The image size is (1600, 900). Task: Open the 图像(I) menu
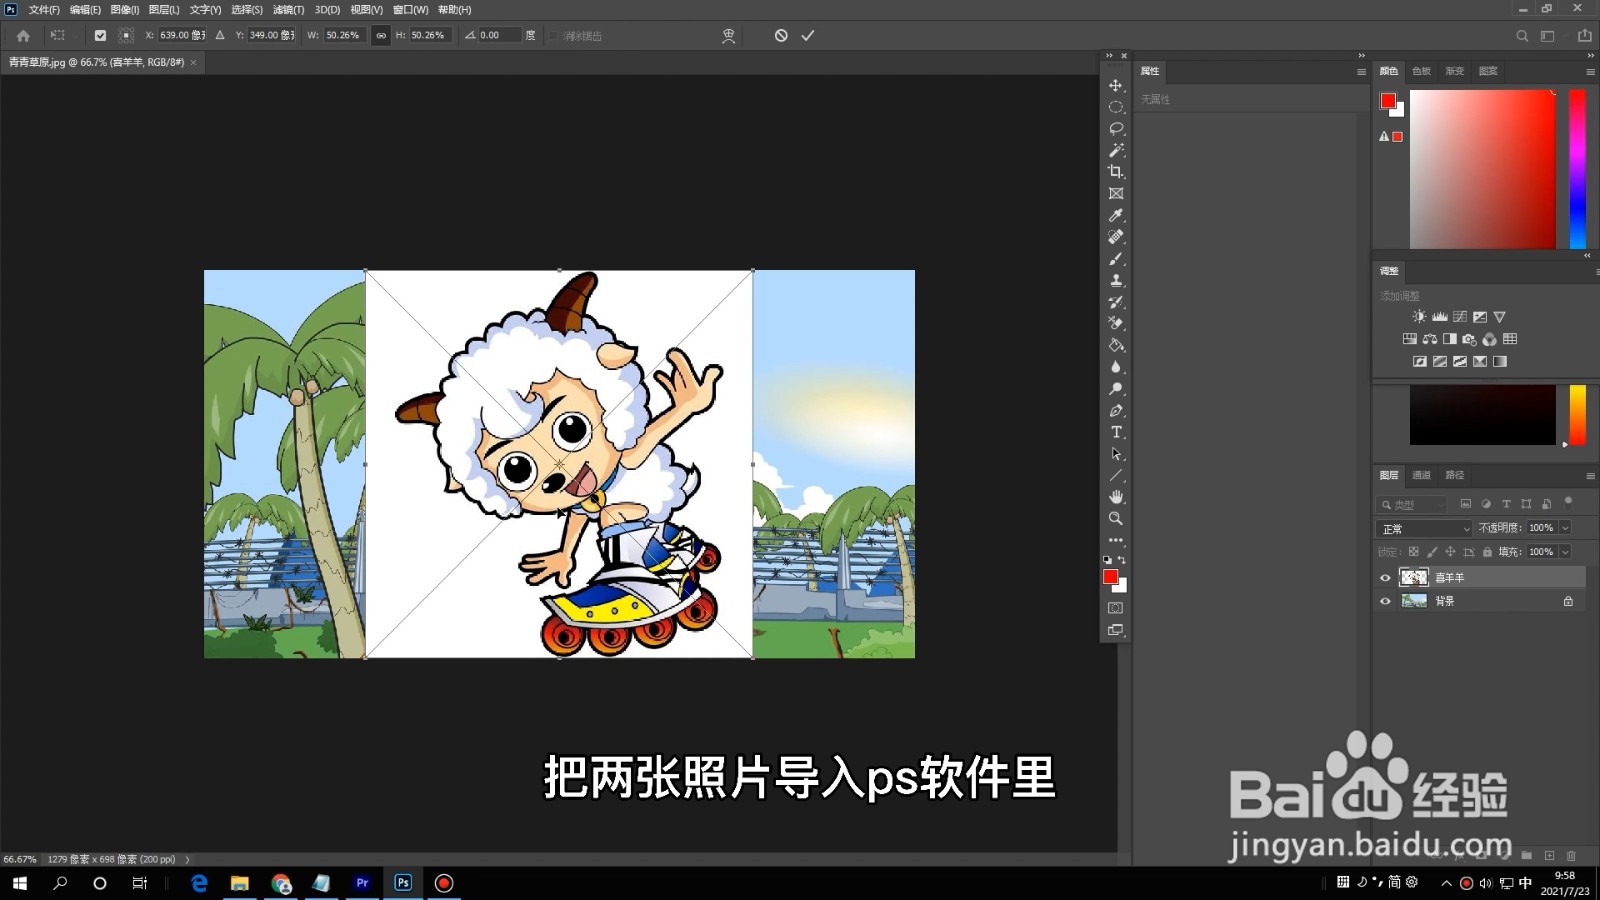124,9
